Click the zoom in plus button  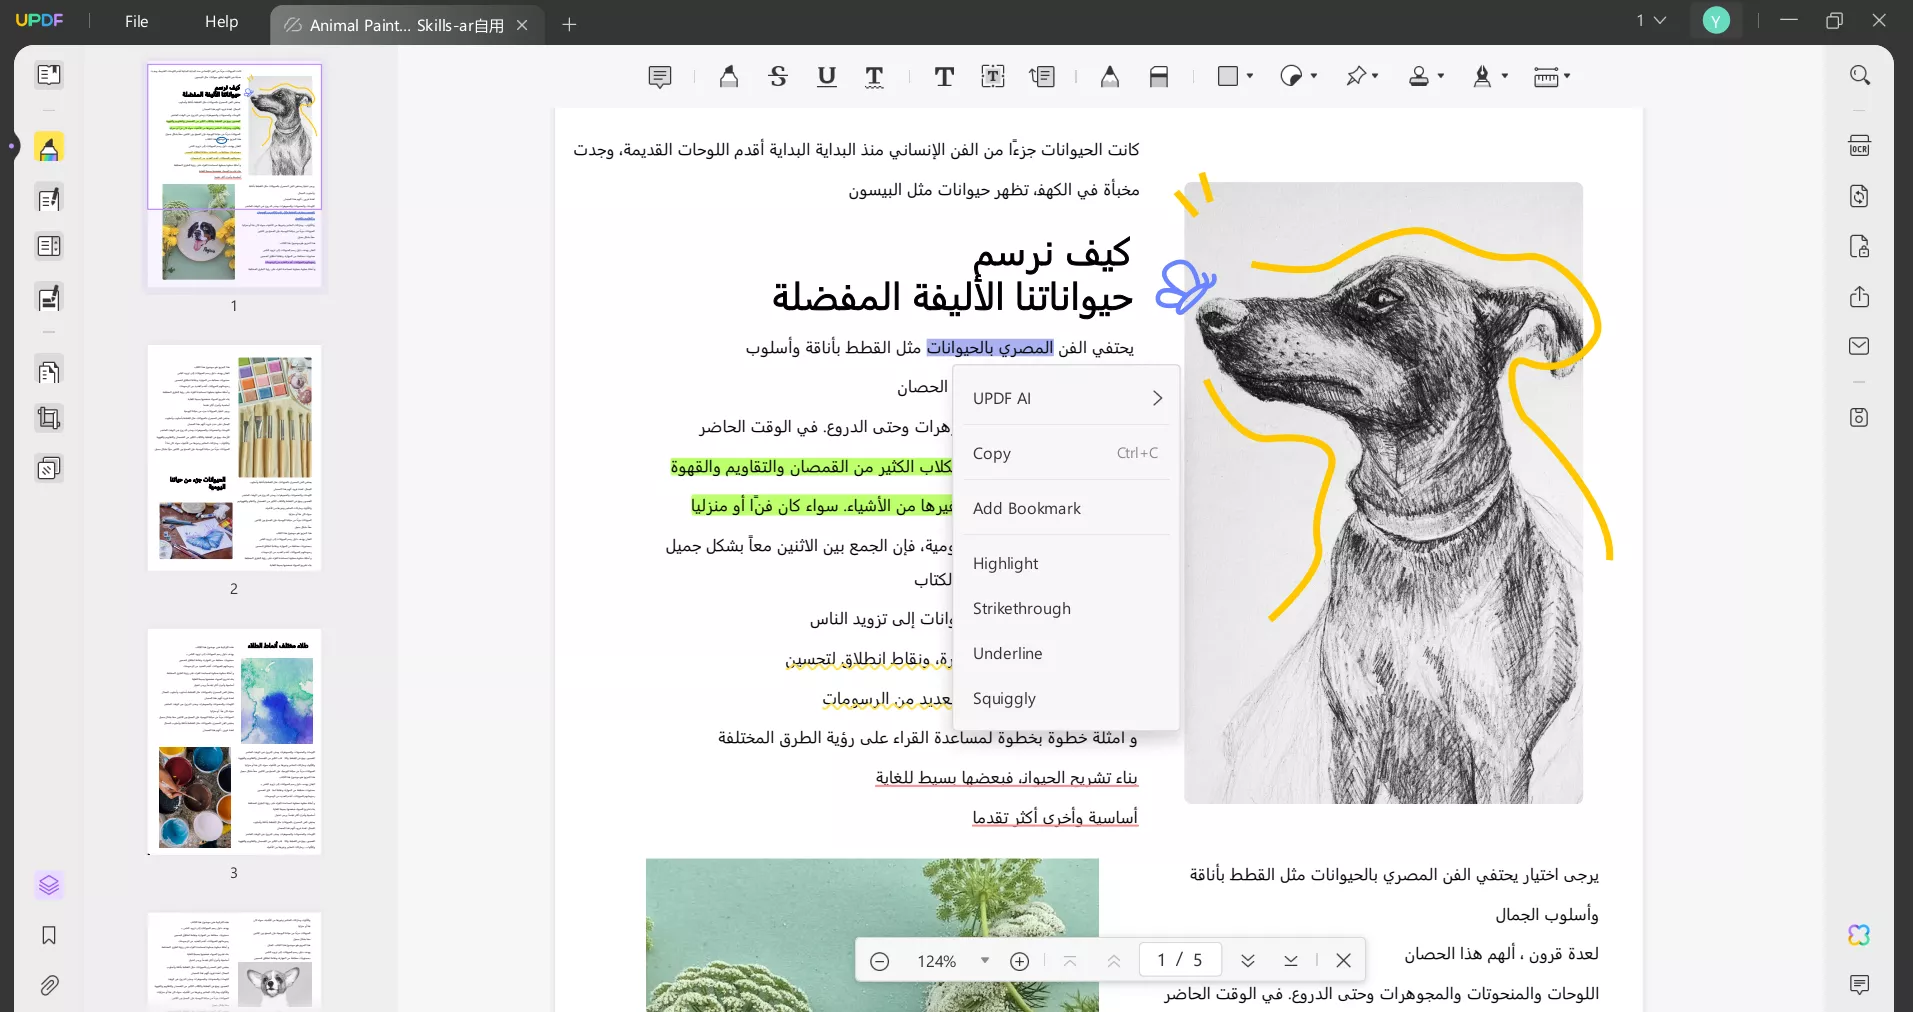pos(1020,961)
